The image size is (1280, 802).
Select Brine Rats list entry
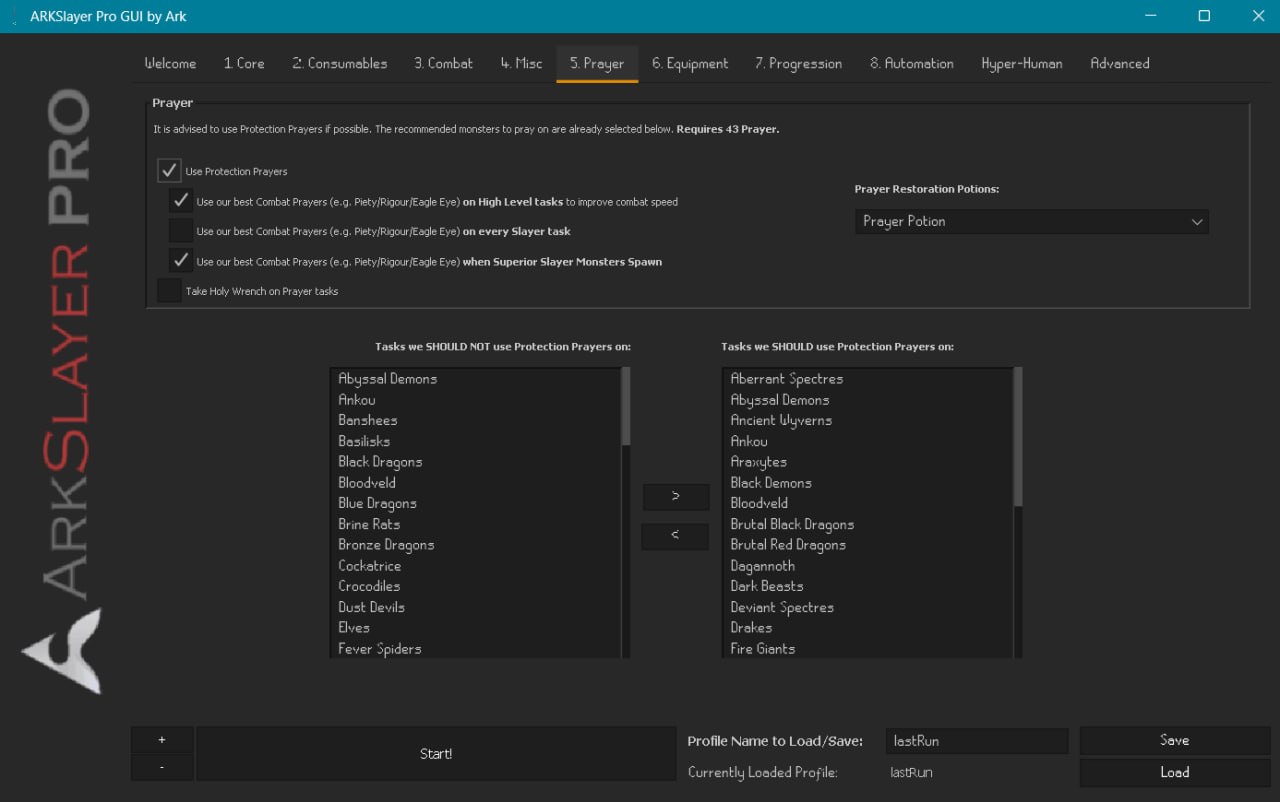476,524
